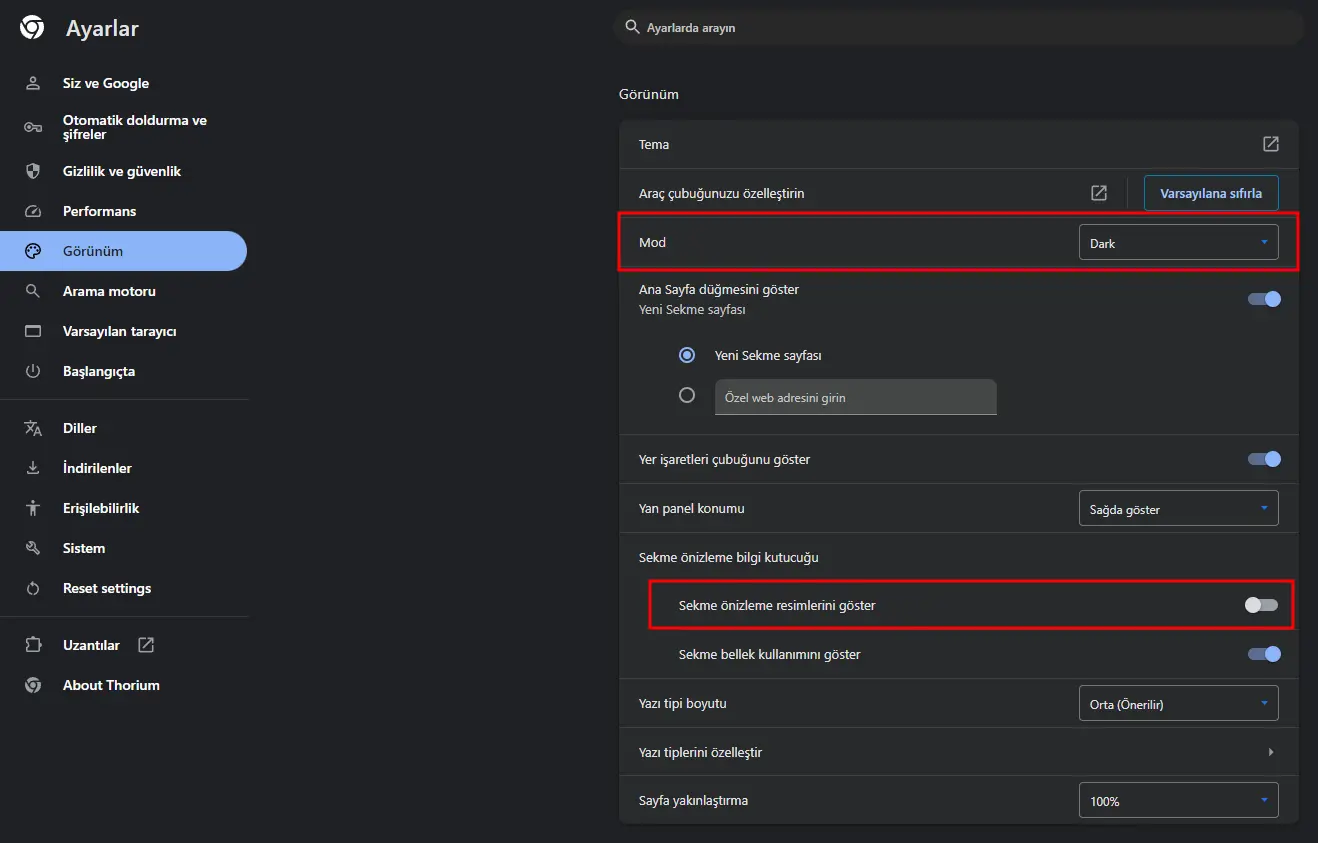Click the Görünüm section heading
Screen dimensions: 1318x843
[x=649, y=94]
